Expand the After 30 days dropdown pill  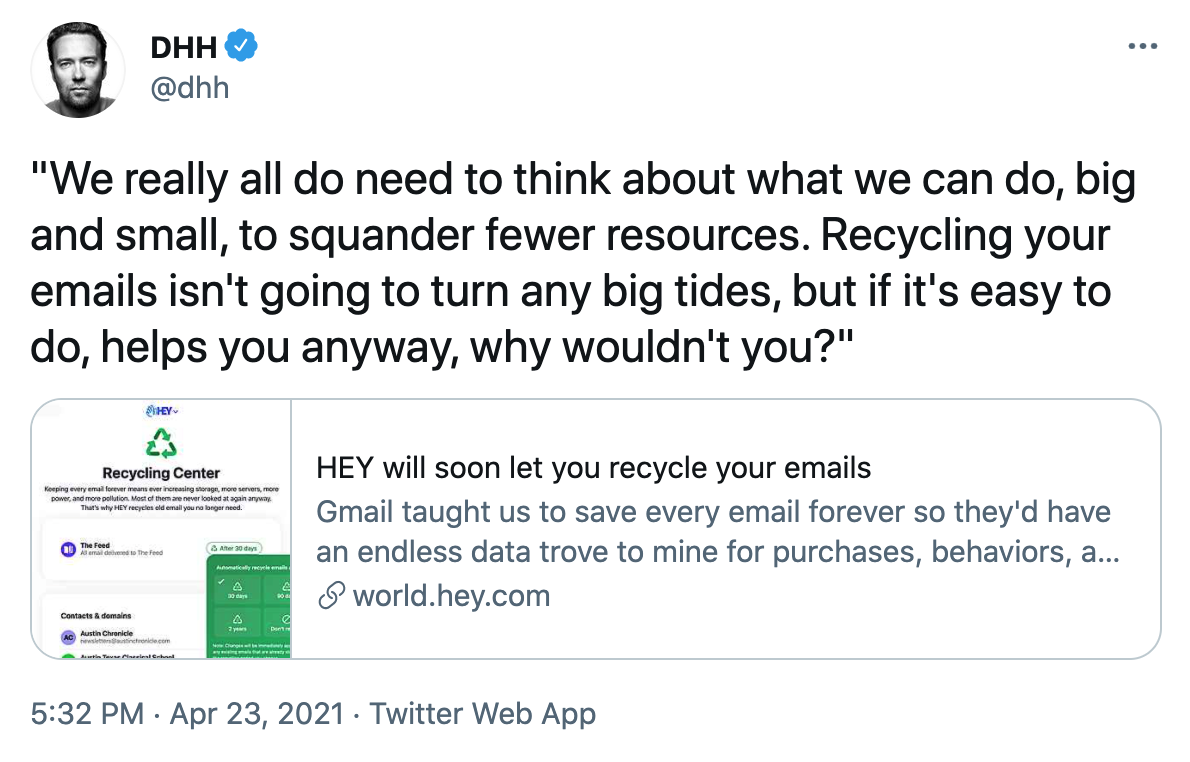click(234, 548)
